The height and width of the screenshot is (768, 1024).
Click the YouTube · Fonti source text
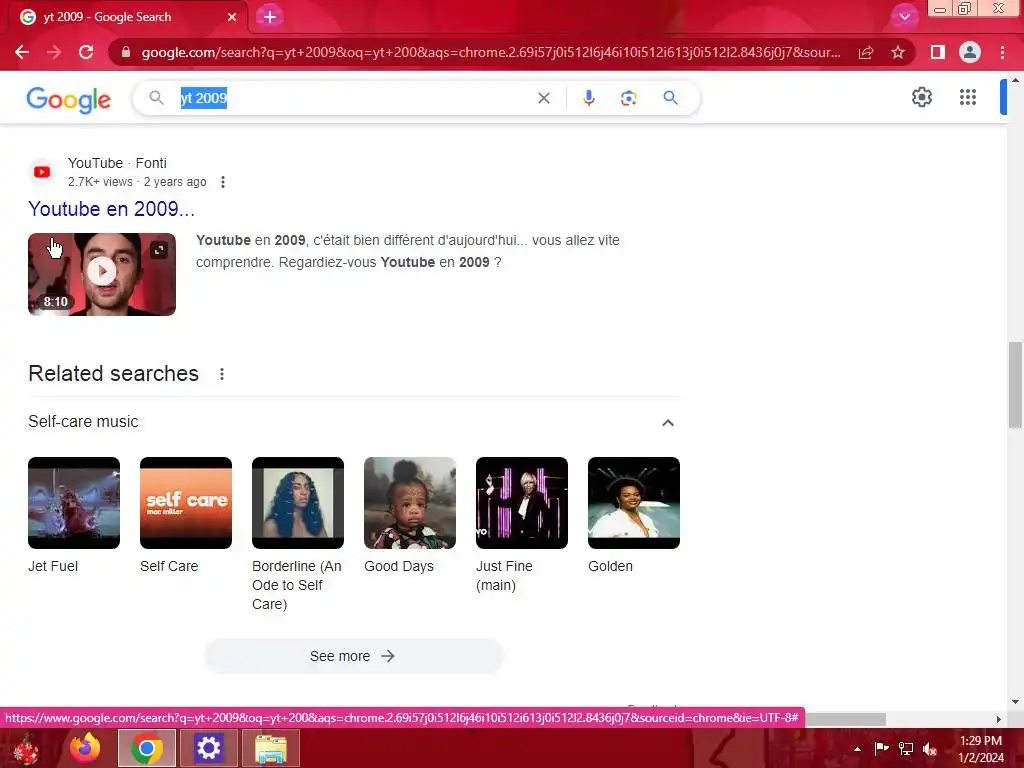[118, 163]
